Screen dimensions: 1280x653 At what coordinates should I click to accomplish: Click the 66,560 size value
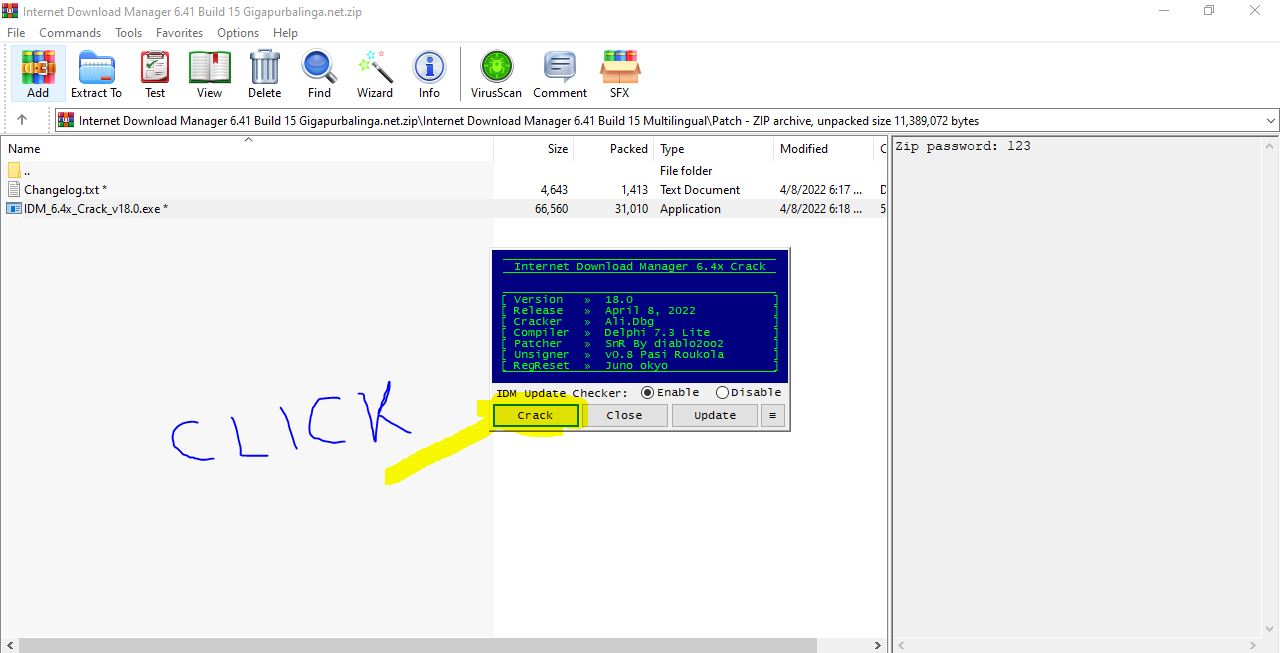tap(551, 208)
